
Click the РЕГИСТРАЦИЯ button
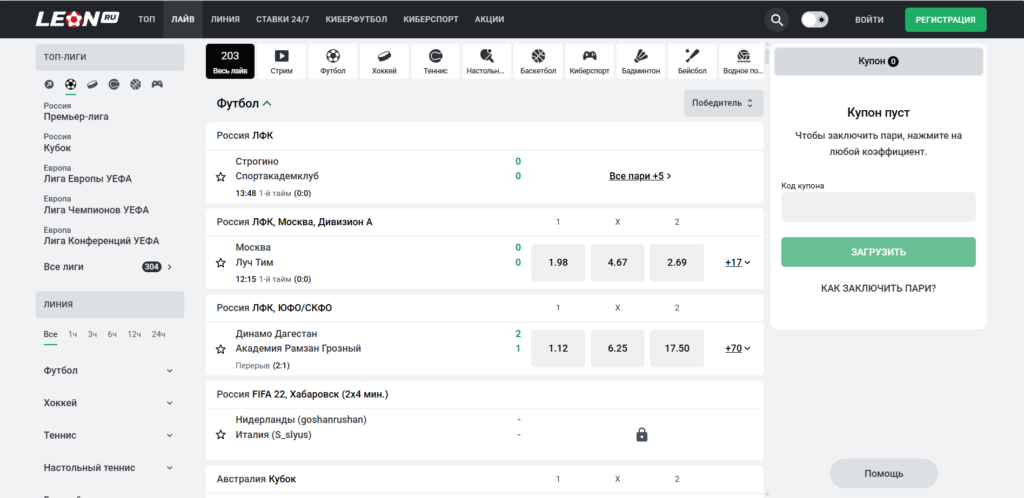946,20
